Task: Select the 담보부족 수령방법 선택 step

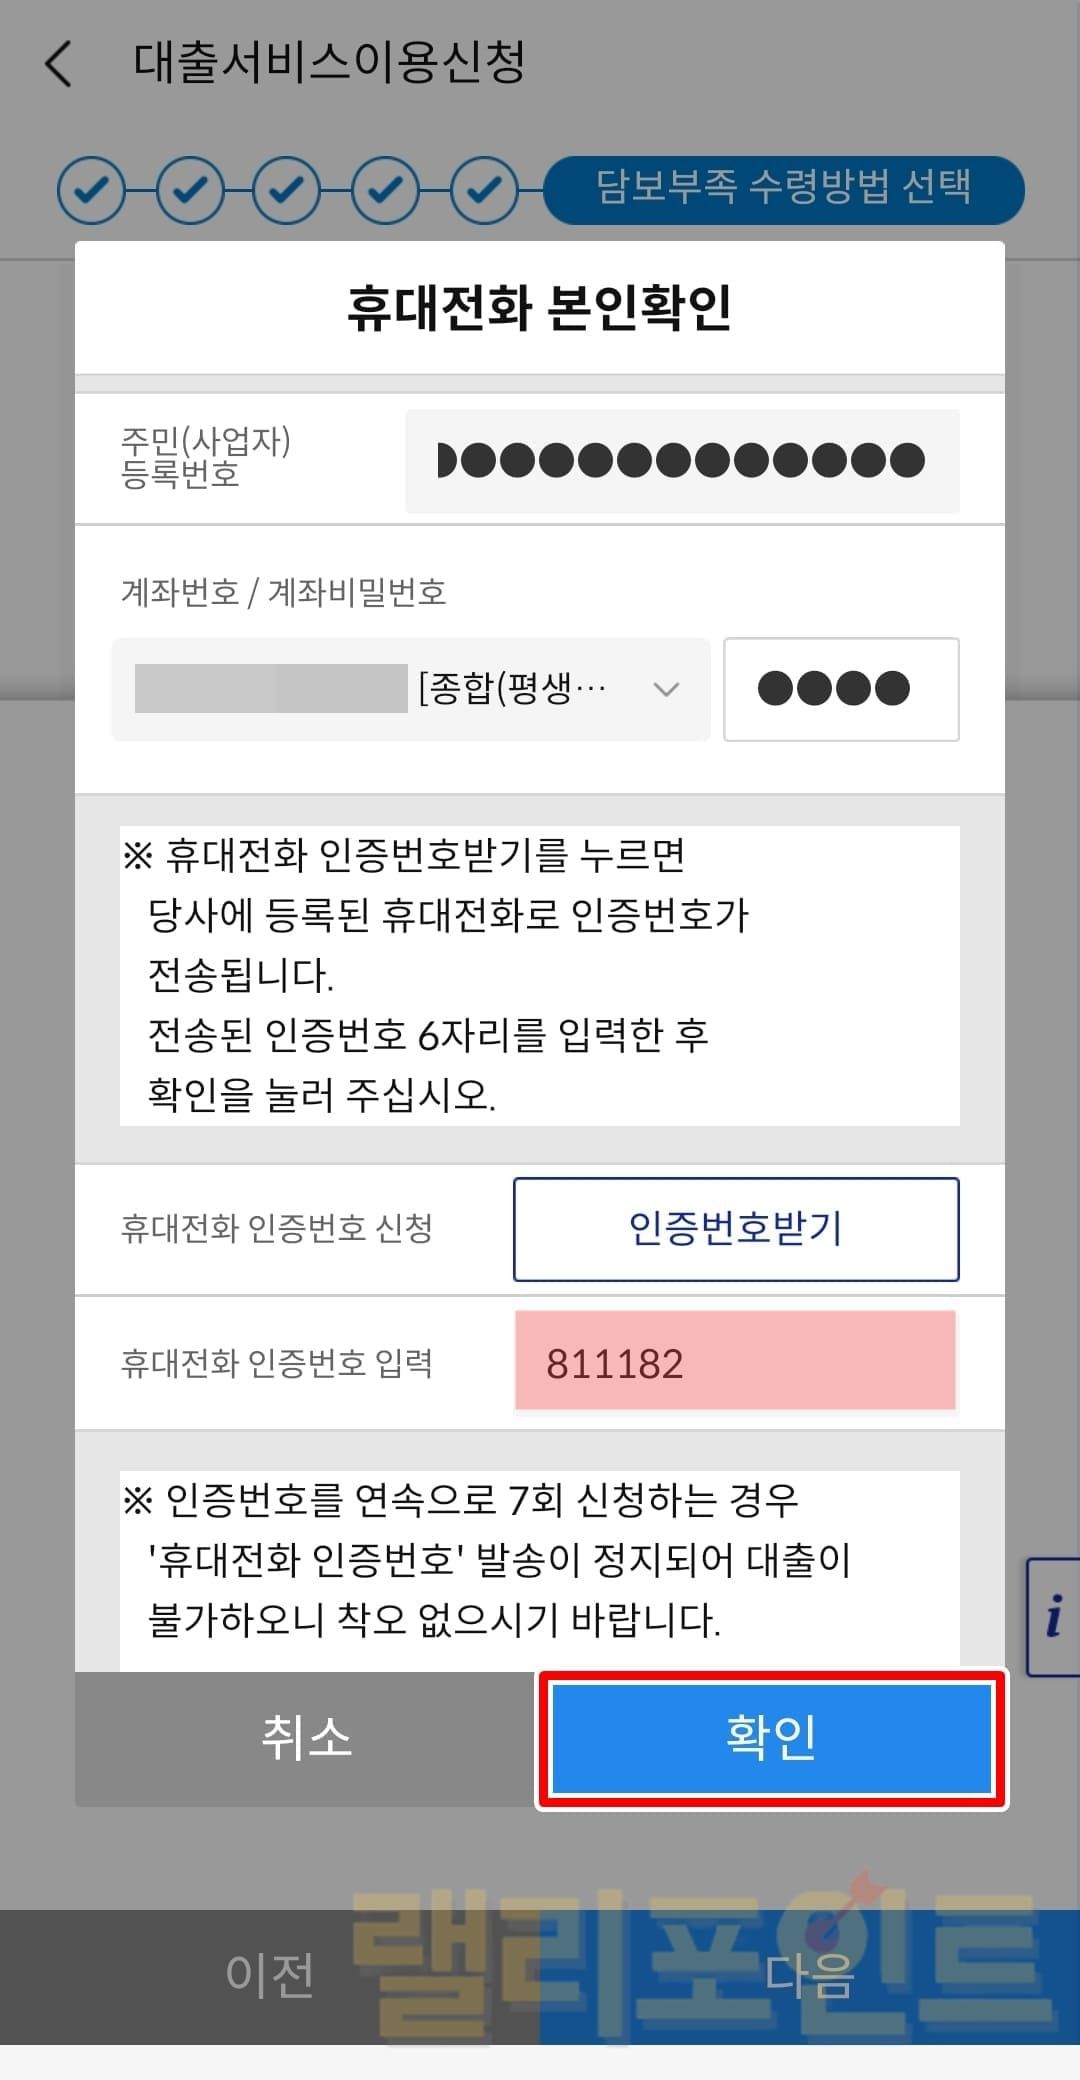Action: point(783,189)
